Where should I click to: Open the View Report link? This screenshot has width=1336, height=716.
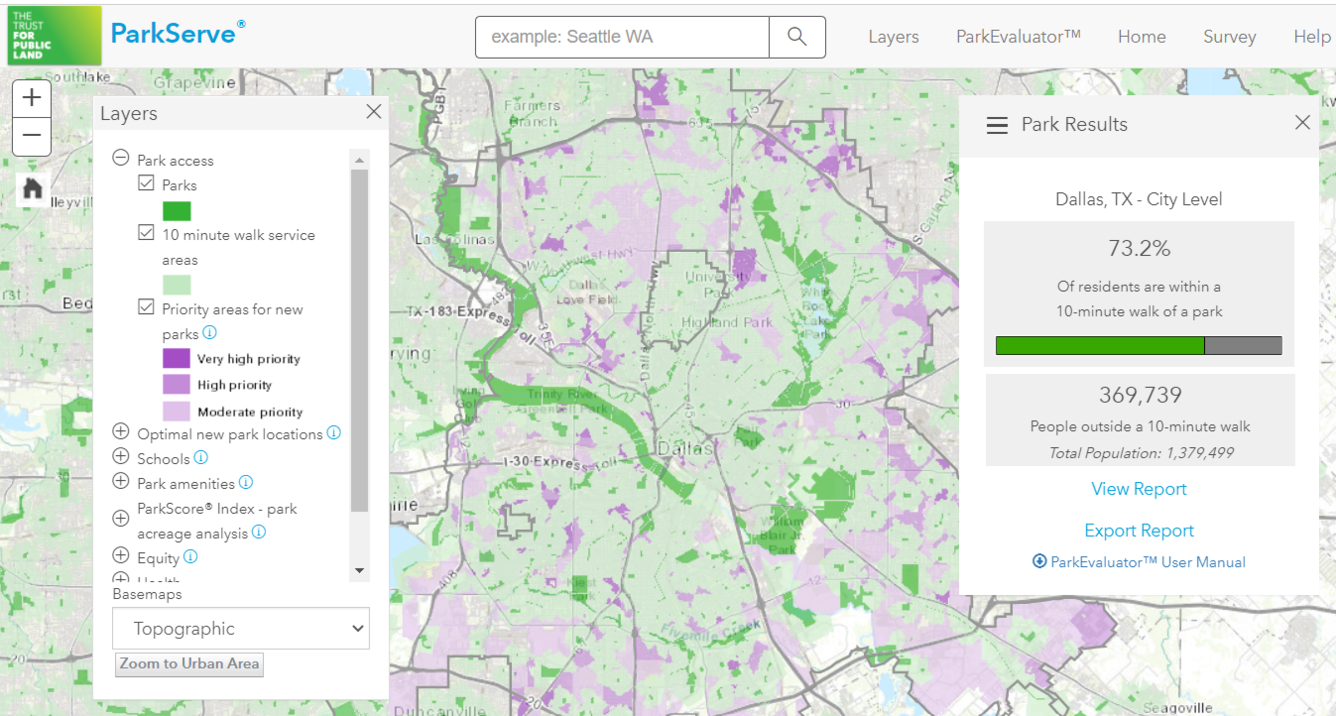(1138, 488)
